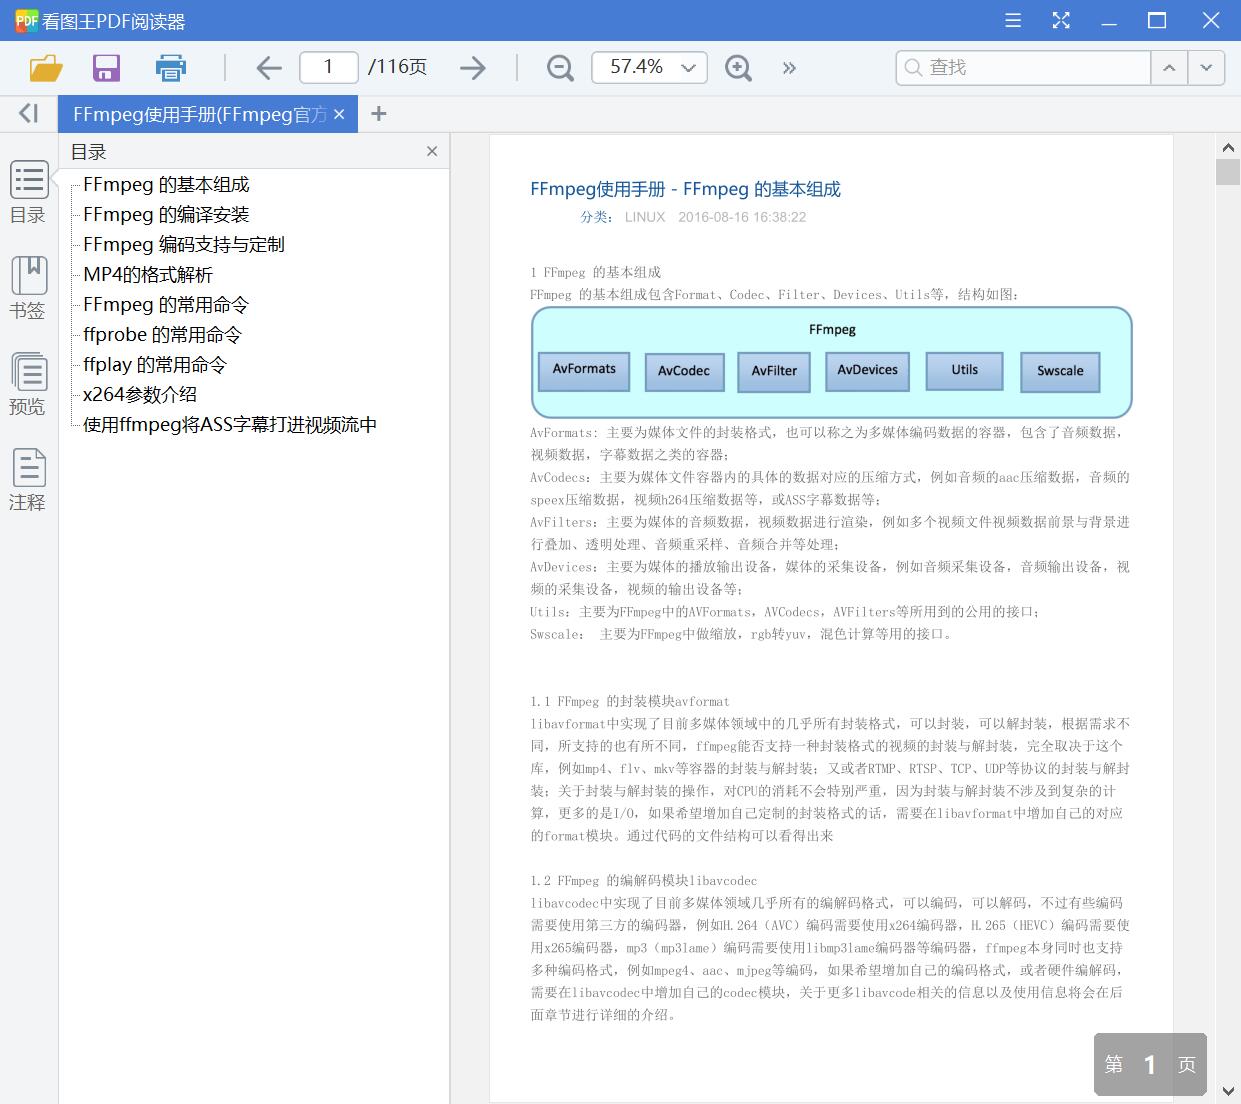Click the vertical scrollbar thumb
This screenshot has width=1241, height=1104.
click(x=1228, y=171)
